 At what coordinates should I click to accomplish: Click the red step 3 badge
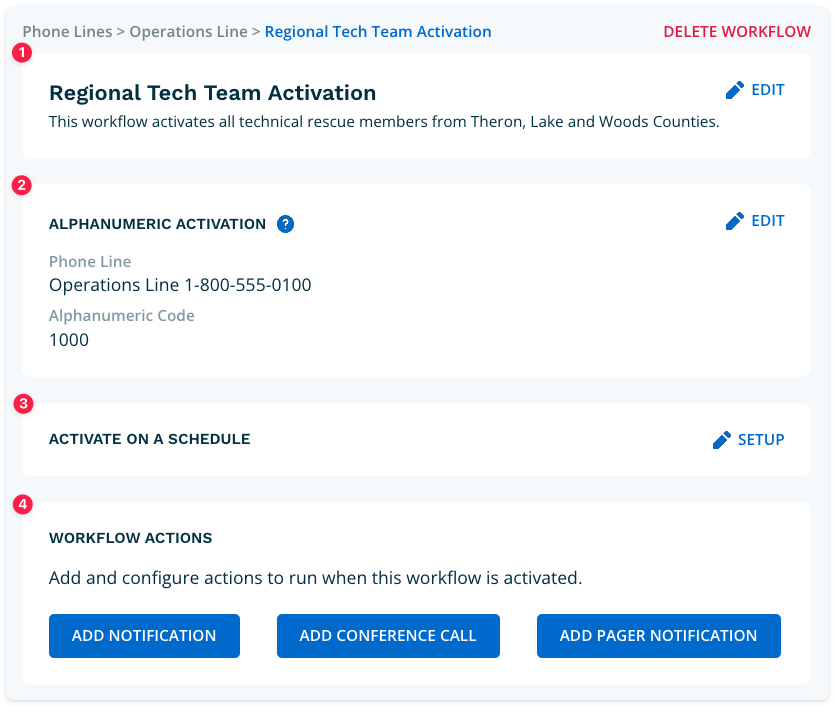[22, 404]
